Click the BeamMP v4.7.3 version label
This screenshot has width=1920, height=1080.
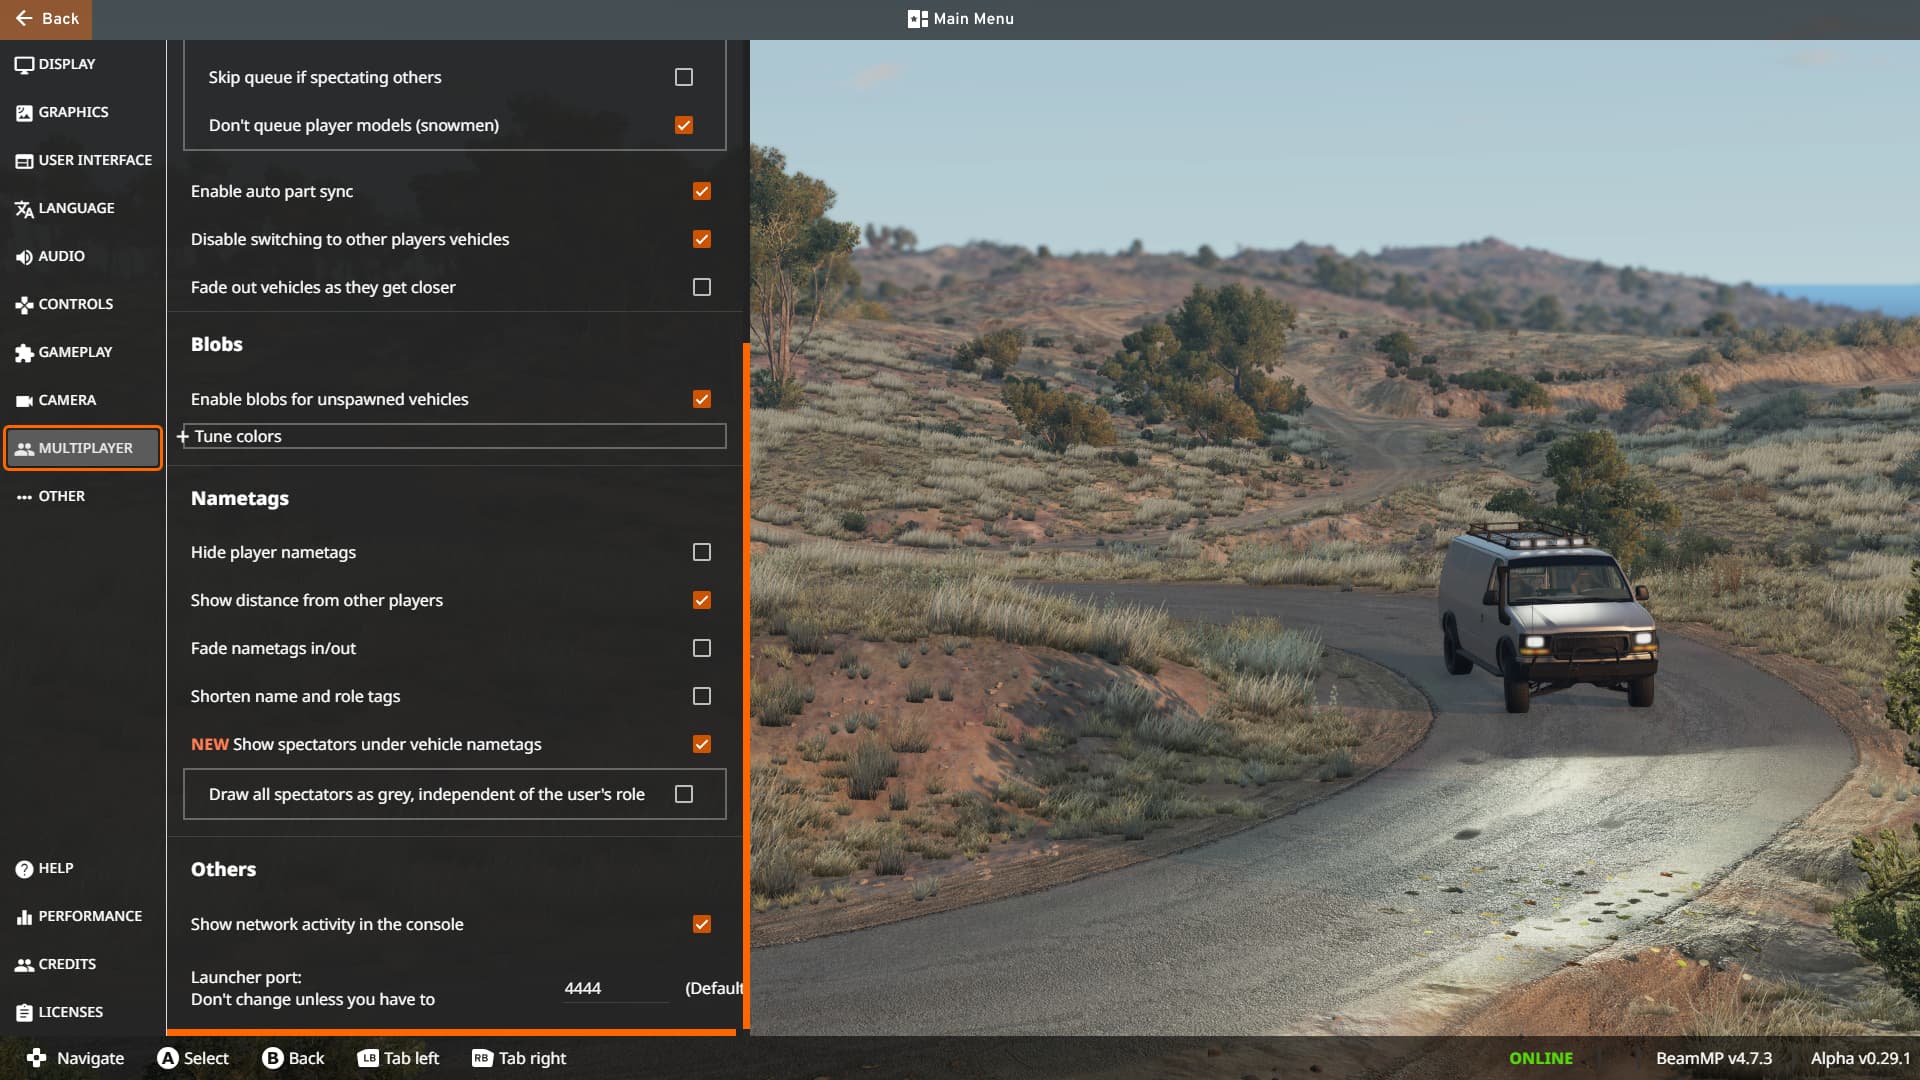(1713, 1058)
